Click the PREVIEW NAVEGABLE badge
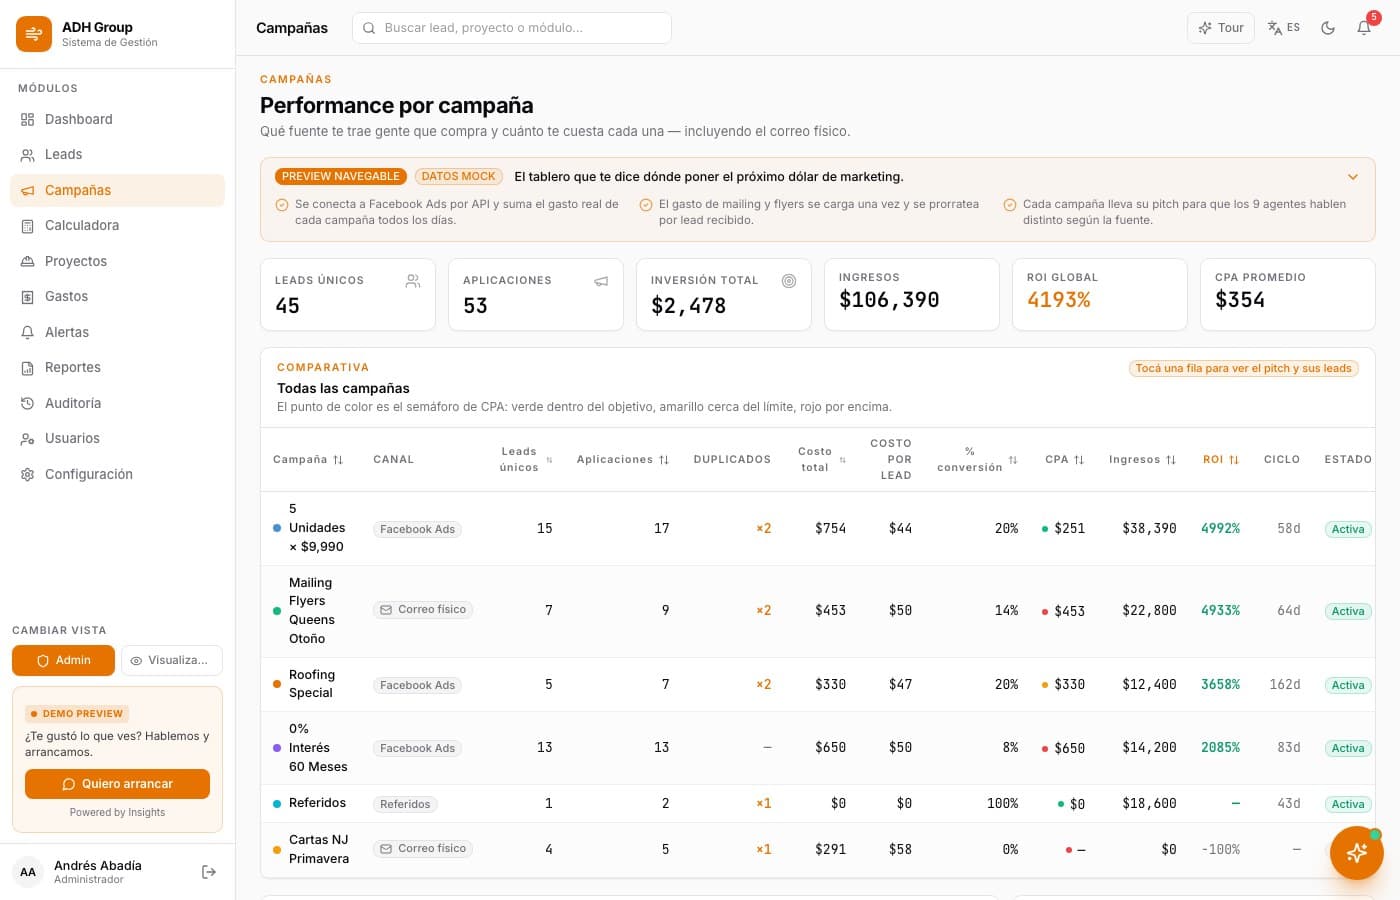The image size is (1400, 900). pyautogui.click(x=341, y=176)
